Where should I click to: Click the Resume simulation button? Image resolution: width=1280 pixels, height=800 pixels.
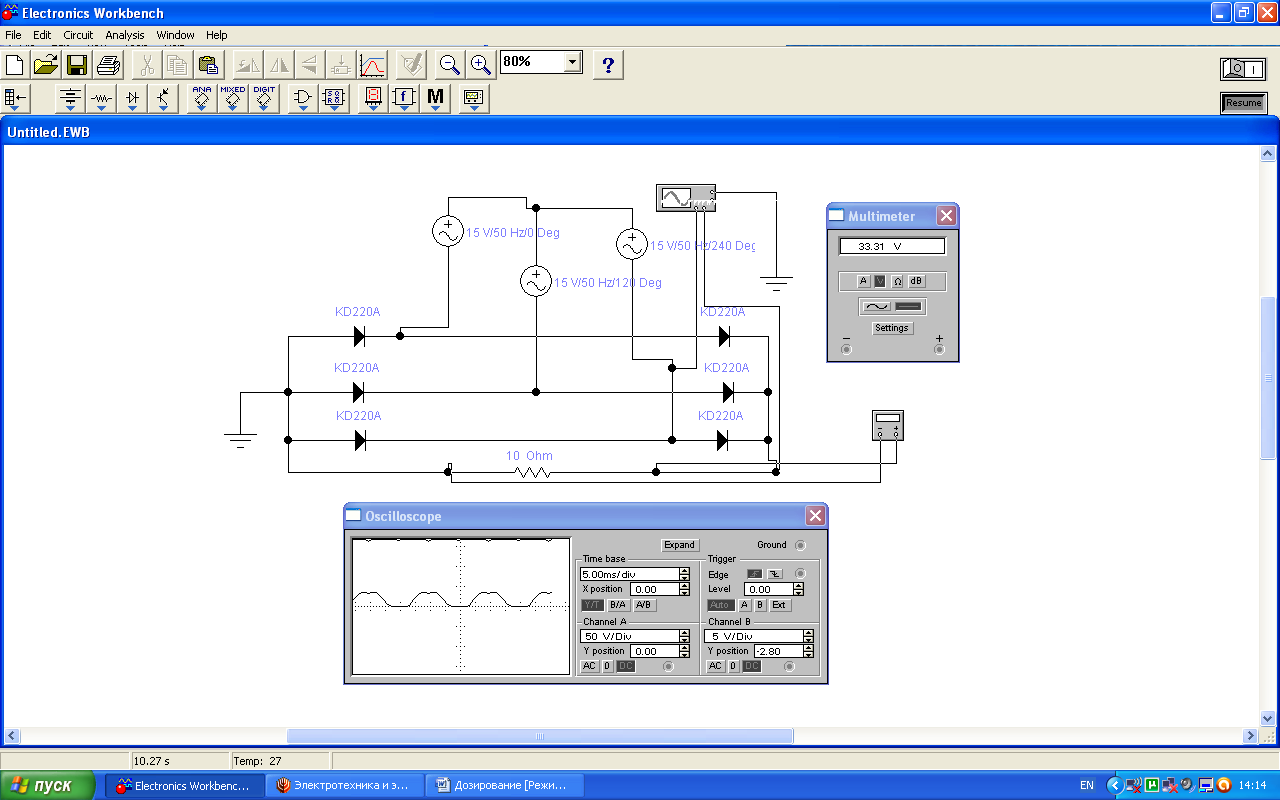pos(1244,103)
